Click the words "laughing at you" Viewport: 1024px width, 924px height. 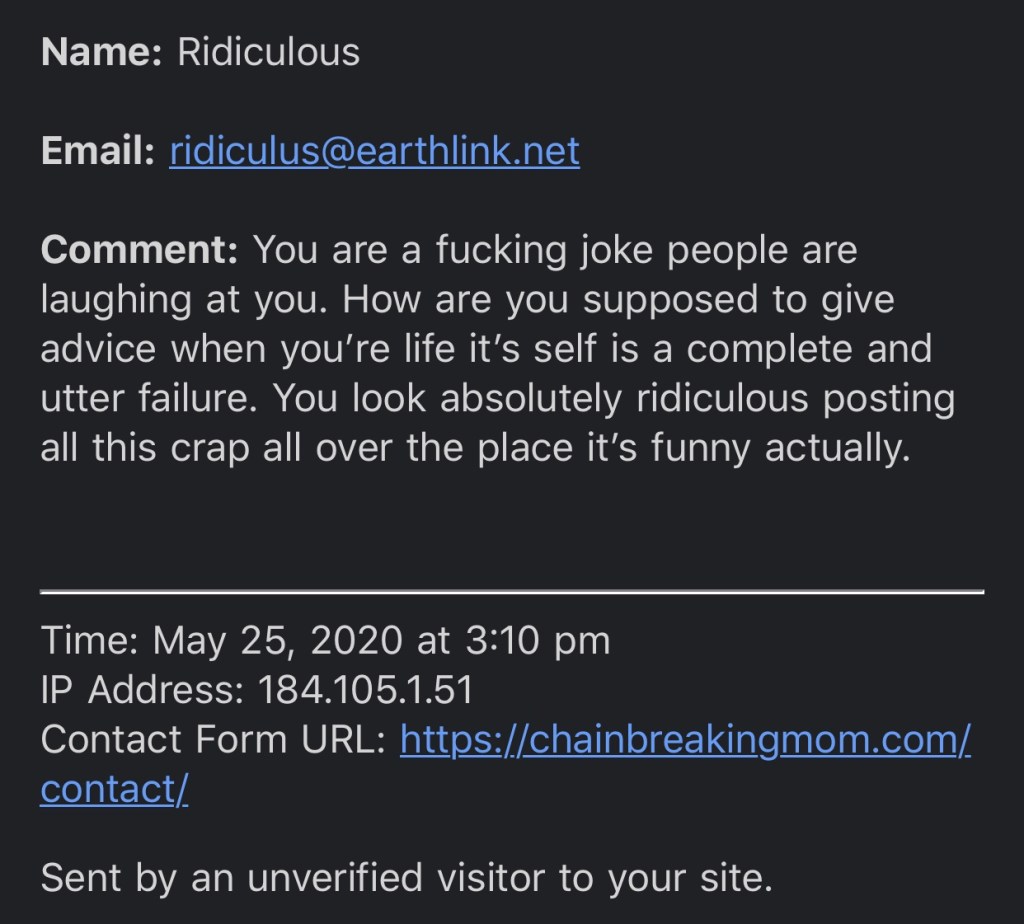point(184,299)
